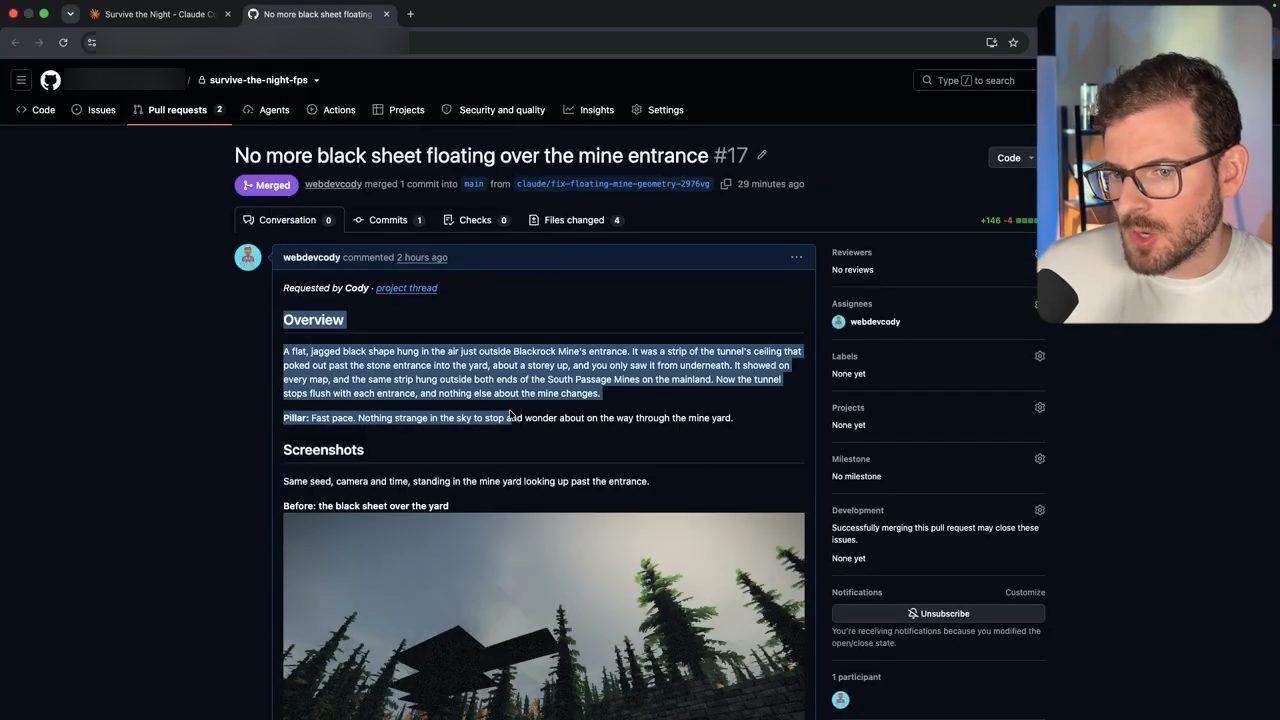
Task: Switch to the Files changed tab
Action: (576, 220)
